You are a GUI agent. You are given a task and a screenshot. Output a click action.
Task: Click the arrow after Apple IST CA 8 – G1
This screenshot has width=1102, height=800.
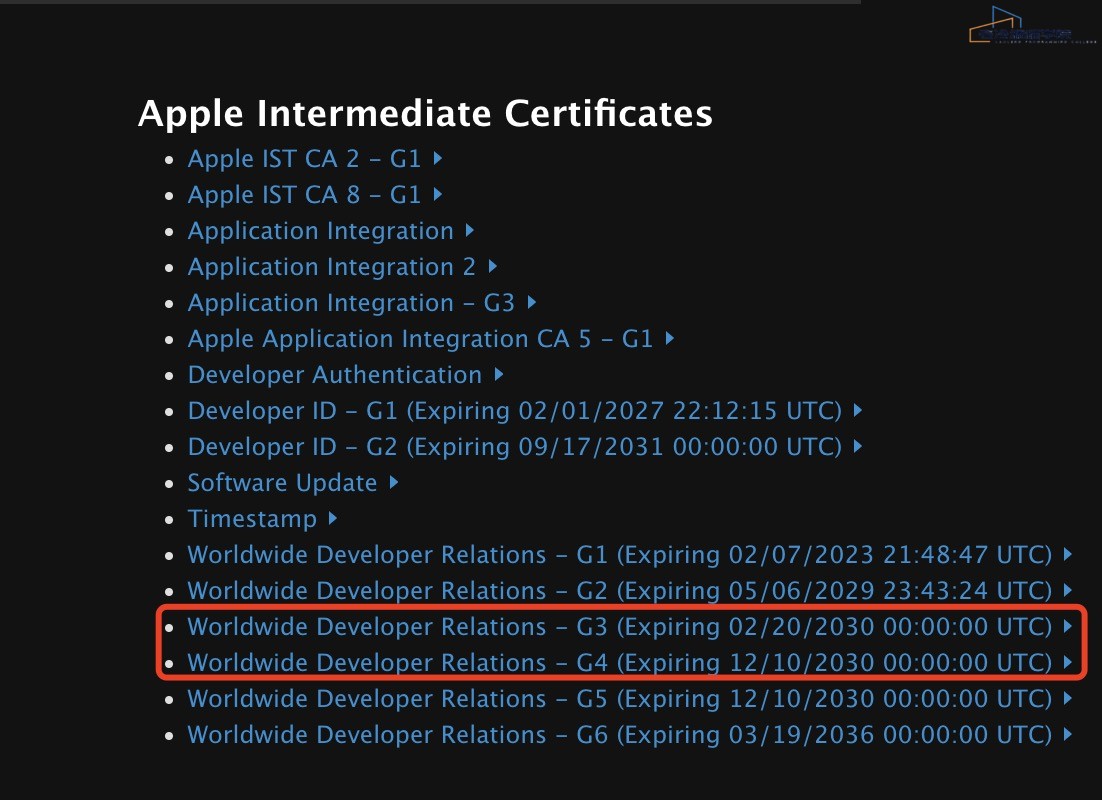click(x=438, y=194)
